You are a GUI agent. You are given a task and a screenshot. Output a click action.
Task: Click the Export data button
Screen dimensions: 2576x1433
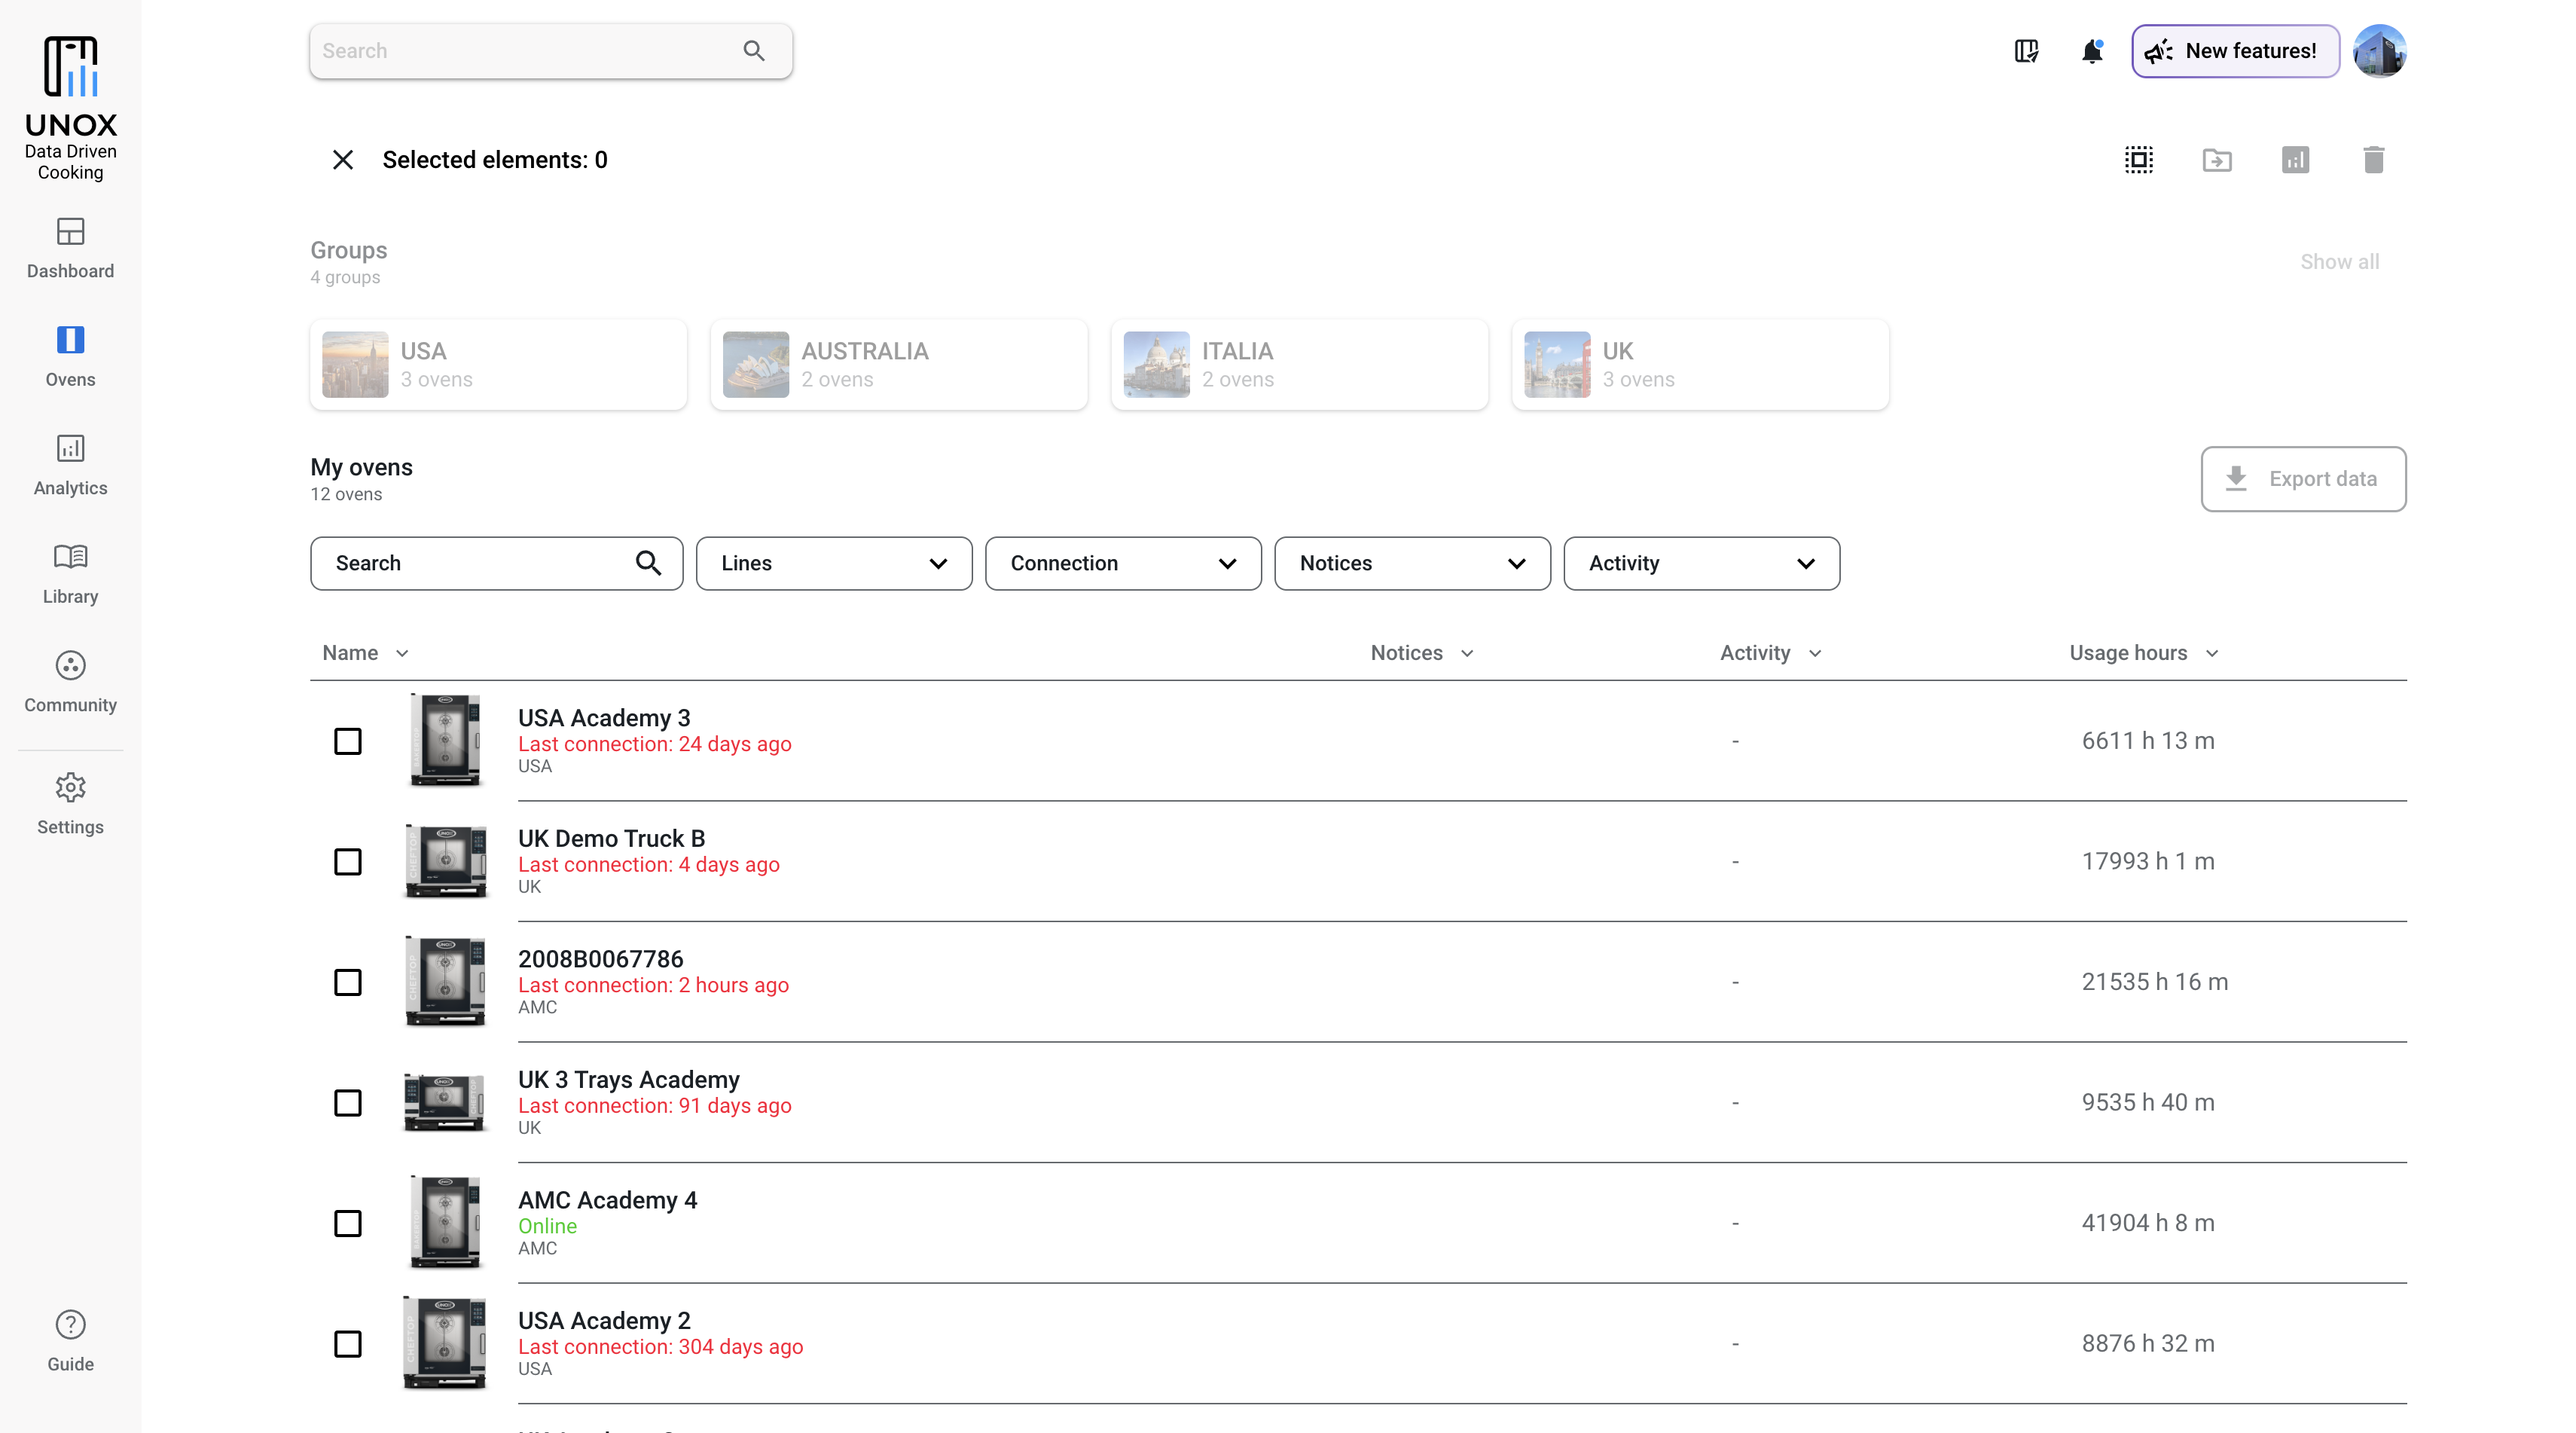2302,479
